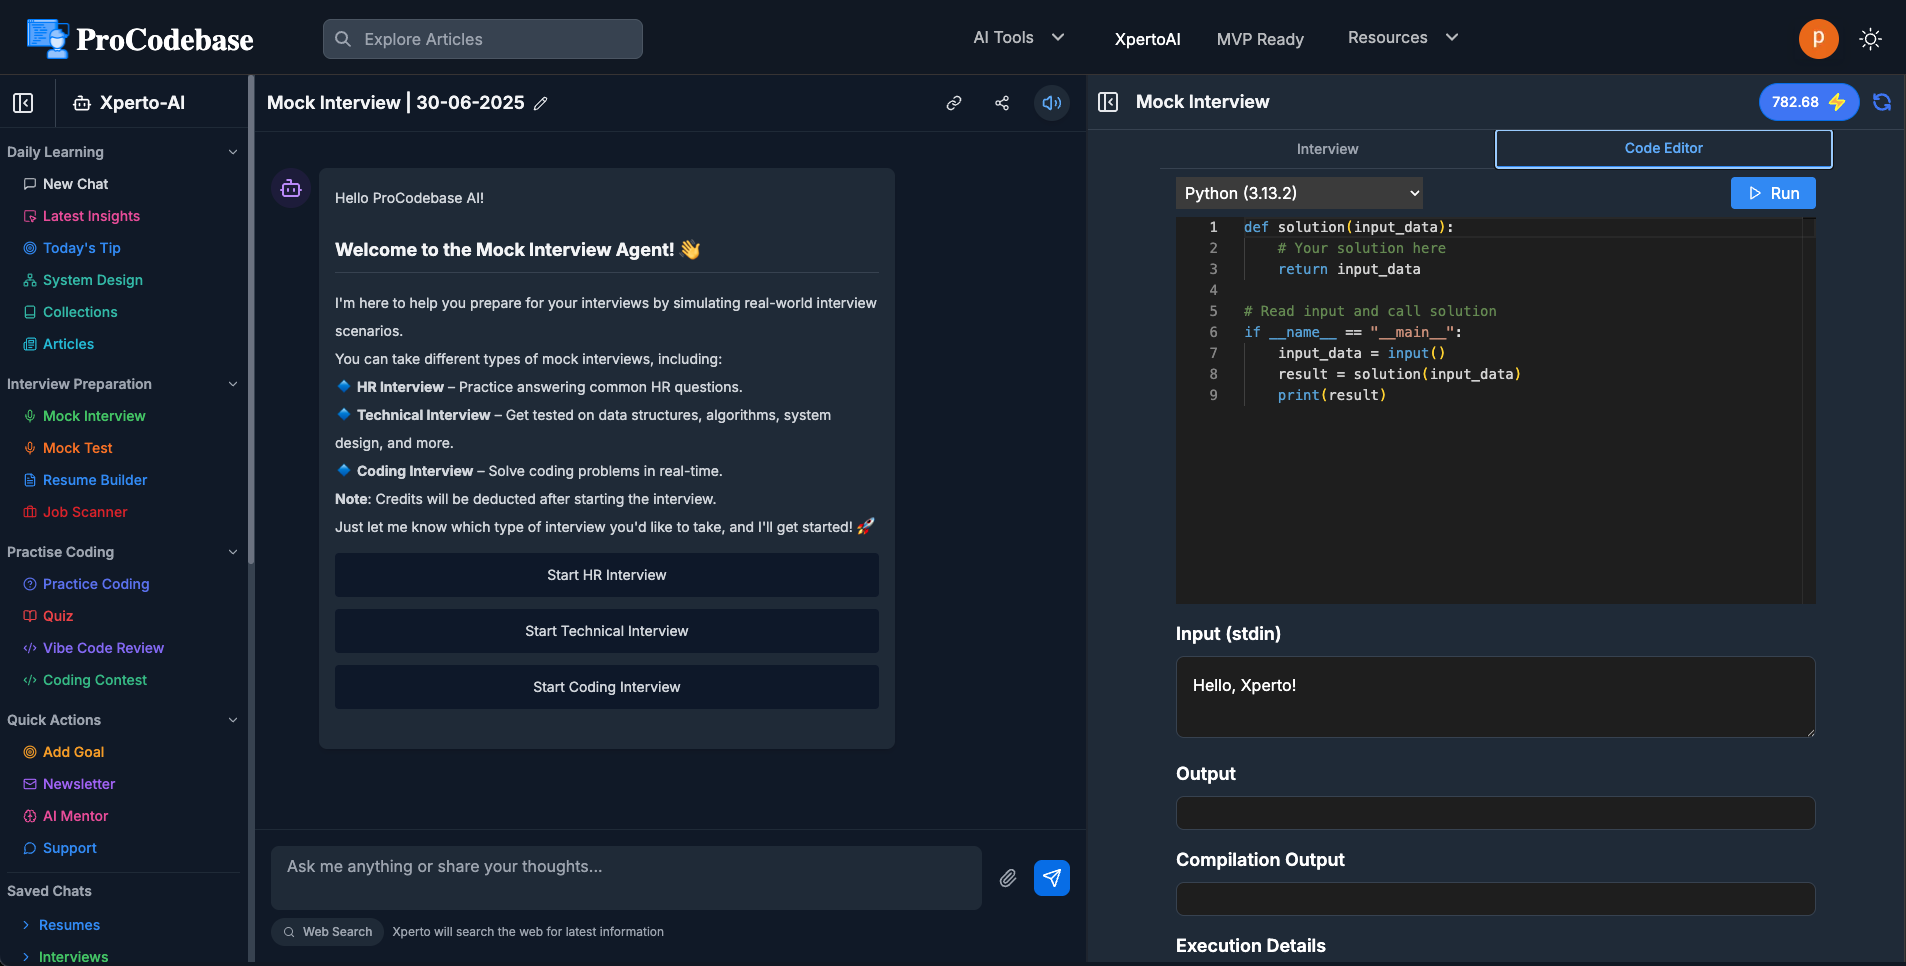Share the mock interview chat
The image size is (1906, 966).
tap(1002, 103)
